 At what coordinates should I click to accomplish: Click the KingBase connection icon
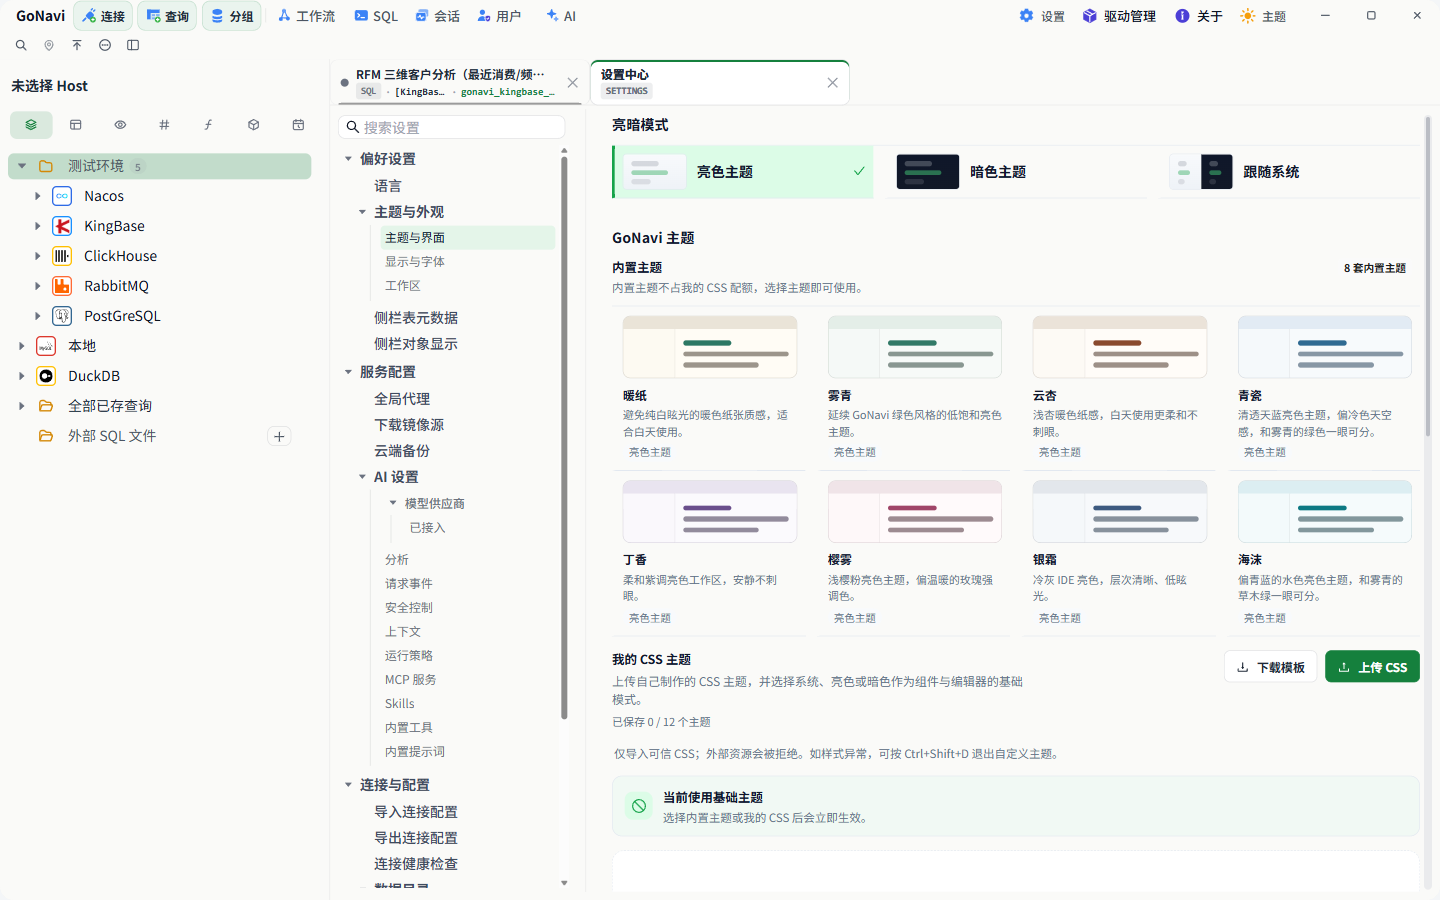[62, 226]
